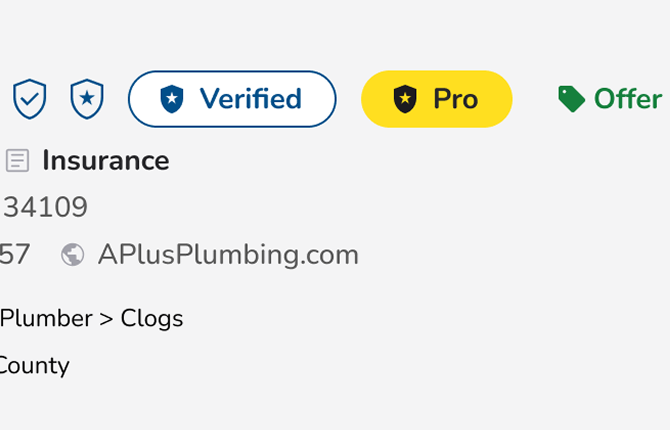Click the green Offer tag icon
670x430 pixels.
[x=571, y=99]
